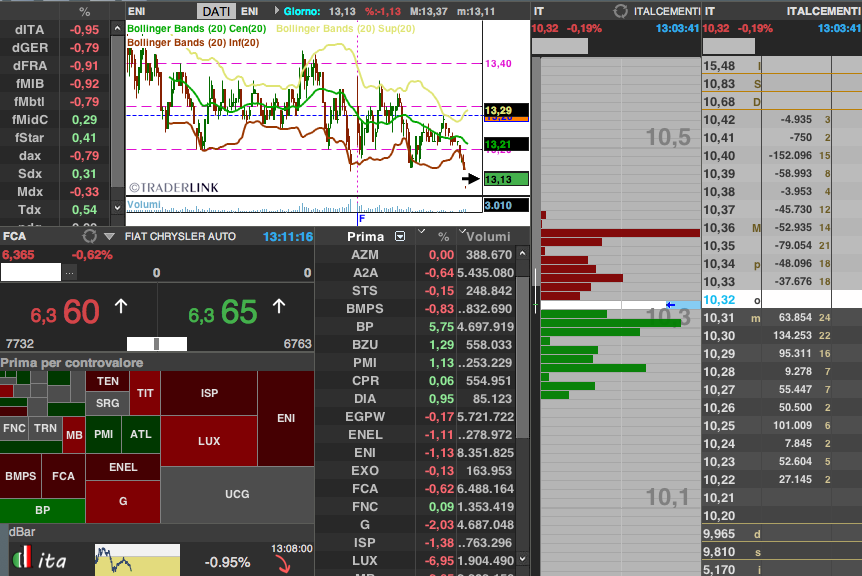Viewport: 862px width, 576px height.
Task: Click the green 13,13 price label on chart
Action: (x=506, y=179)
